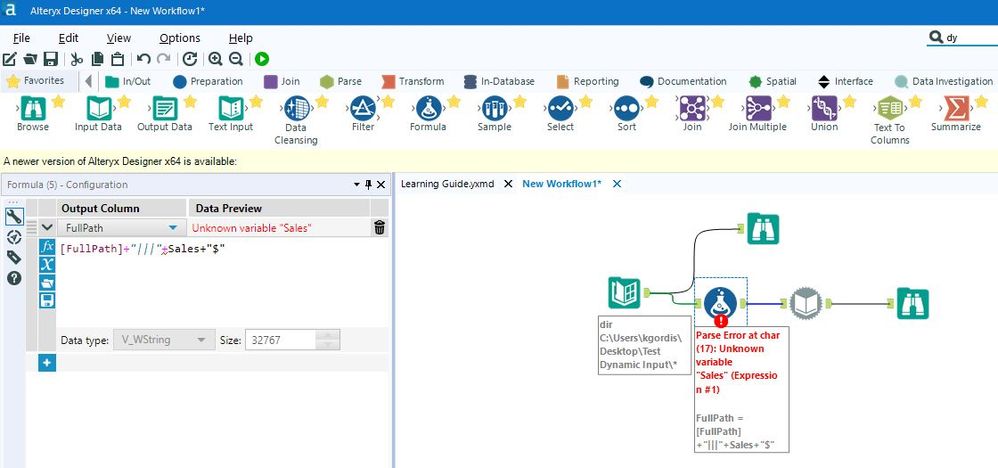Open the Edit menu
Image resolution: width=998 pixels, height=468 pixels.
point(68,38)
